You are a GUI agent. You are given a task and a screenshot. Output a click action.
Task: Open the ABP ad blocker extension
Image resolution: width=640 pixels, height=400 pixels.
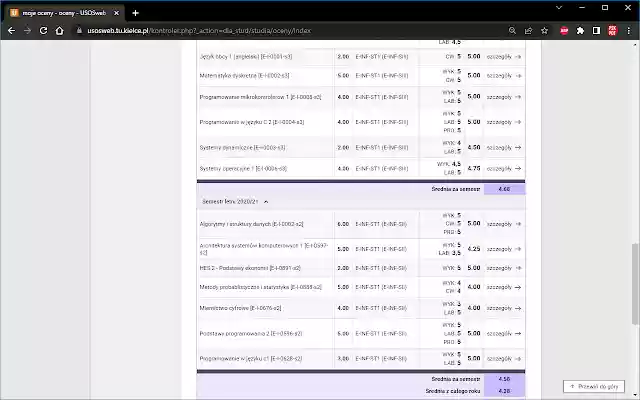[564, 31]
